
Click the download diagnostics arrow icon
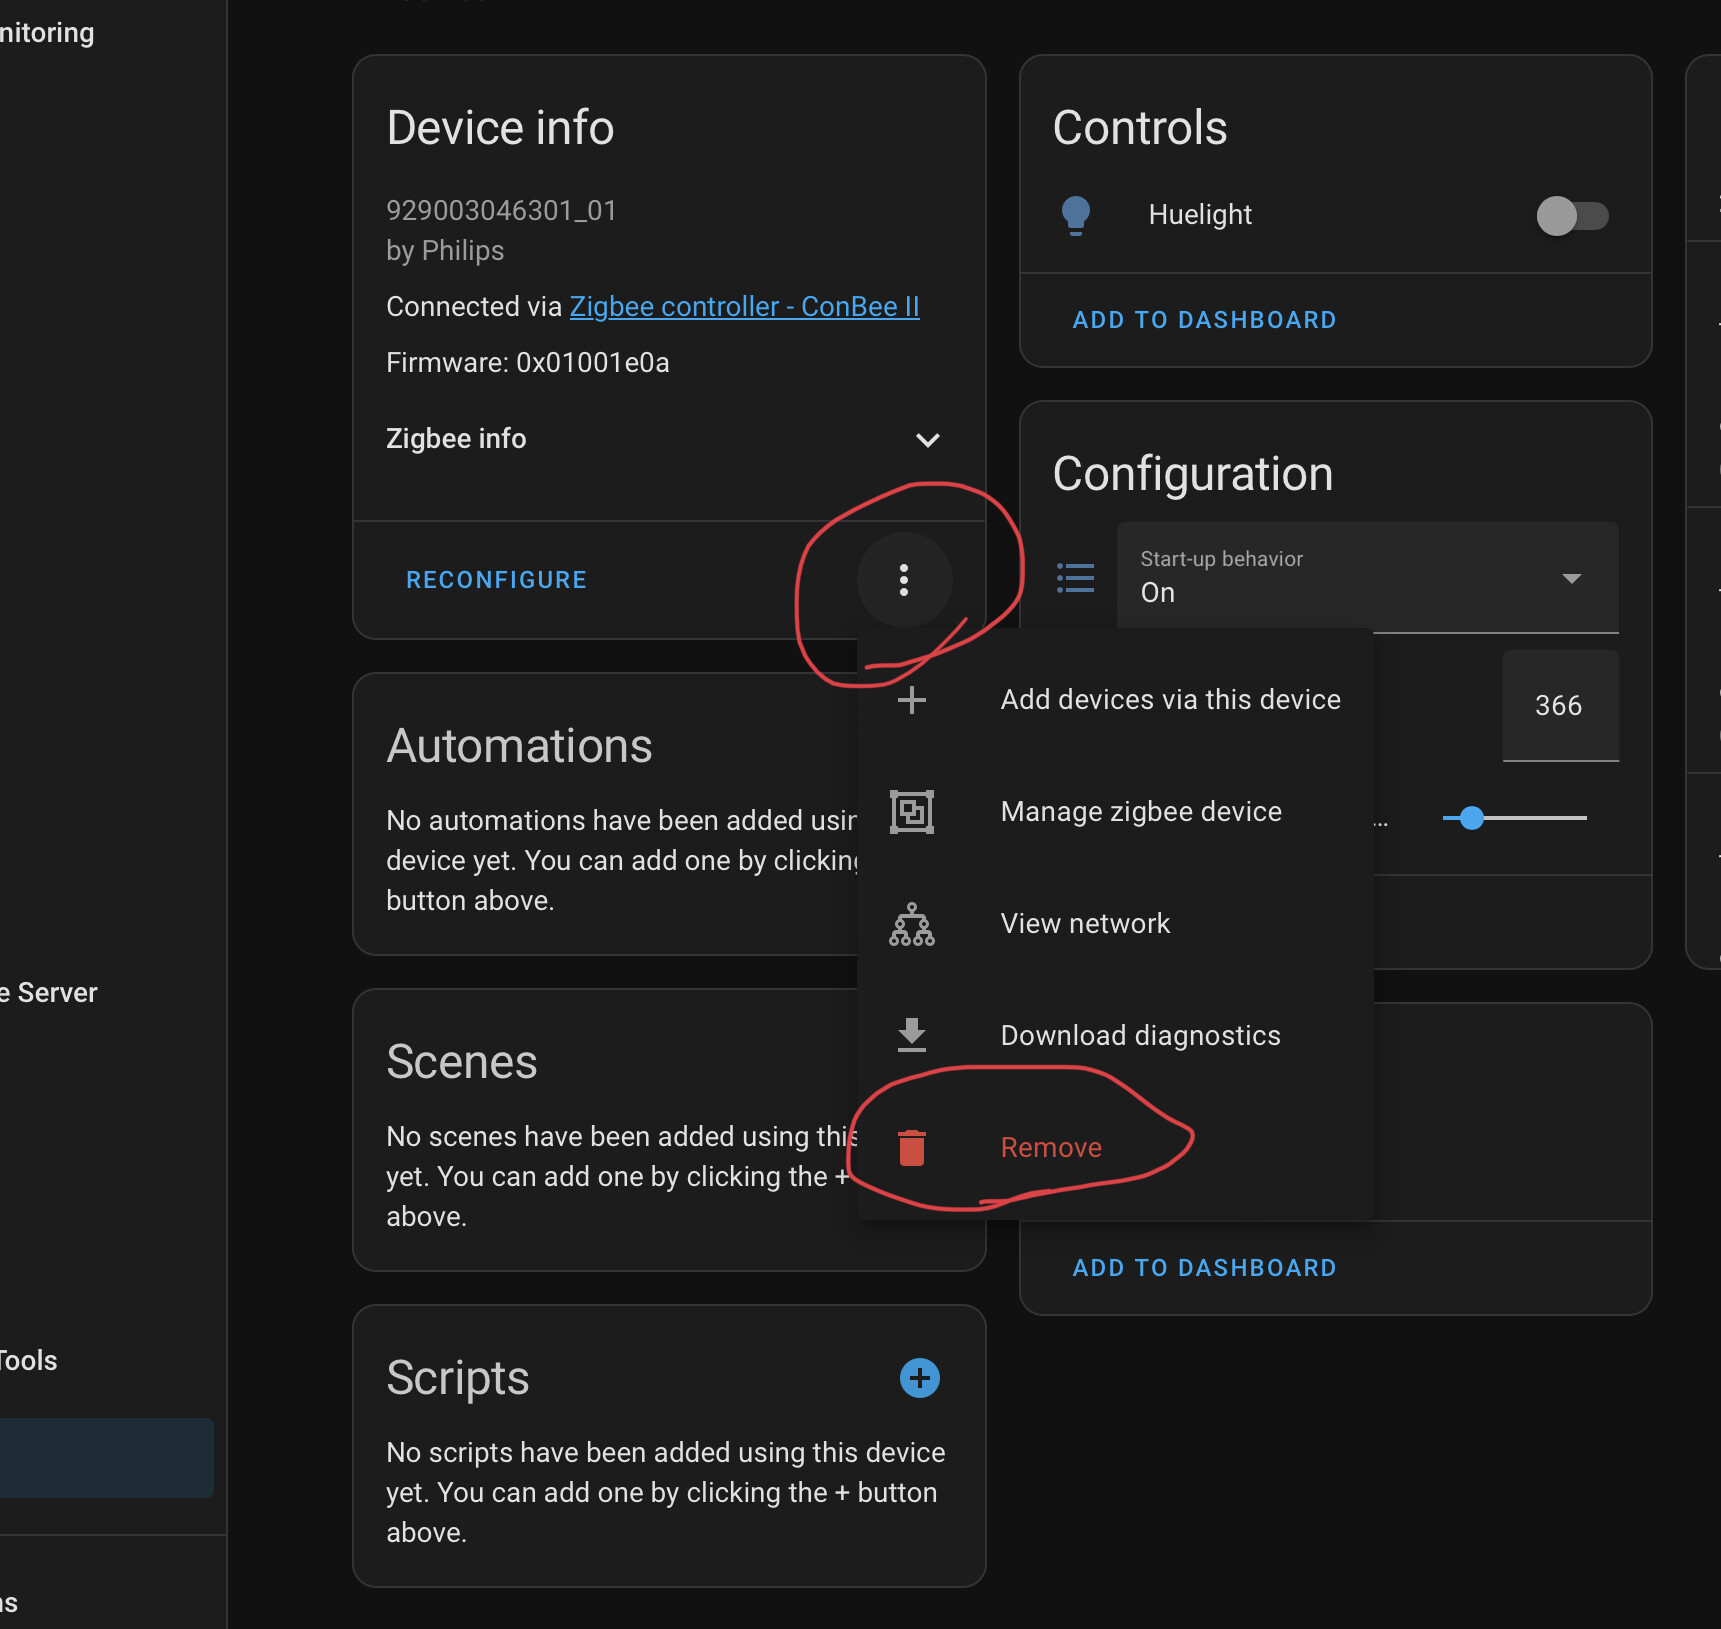(911, 1035)
